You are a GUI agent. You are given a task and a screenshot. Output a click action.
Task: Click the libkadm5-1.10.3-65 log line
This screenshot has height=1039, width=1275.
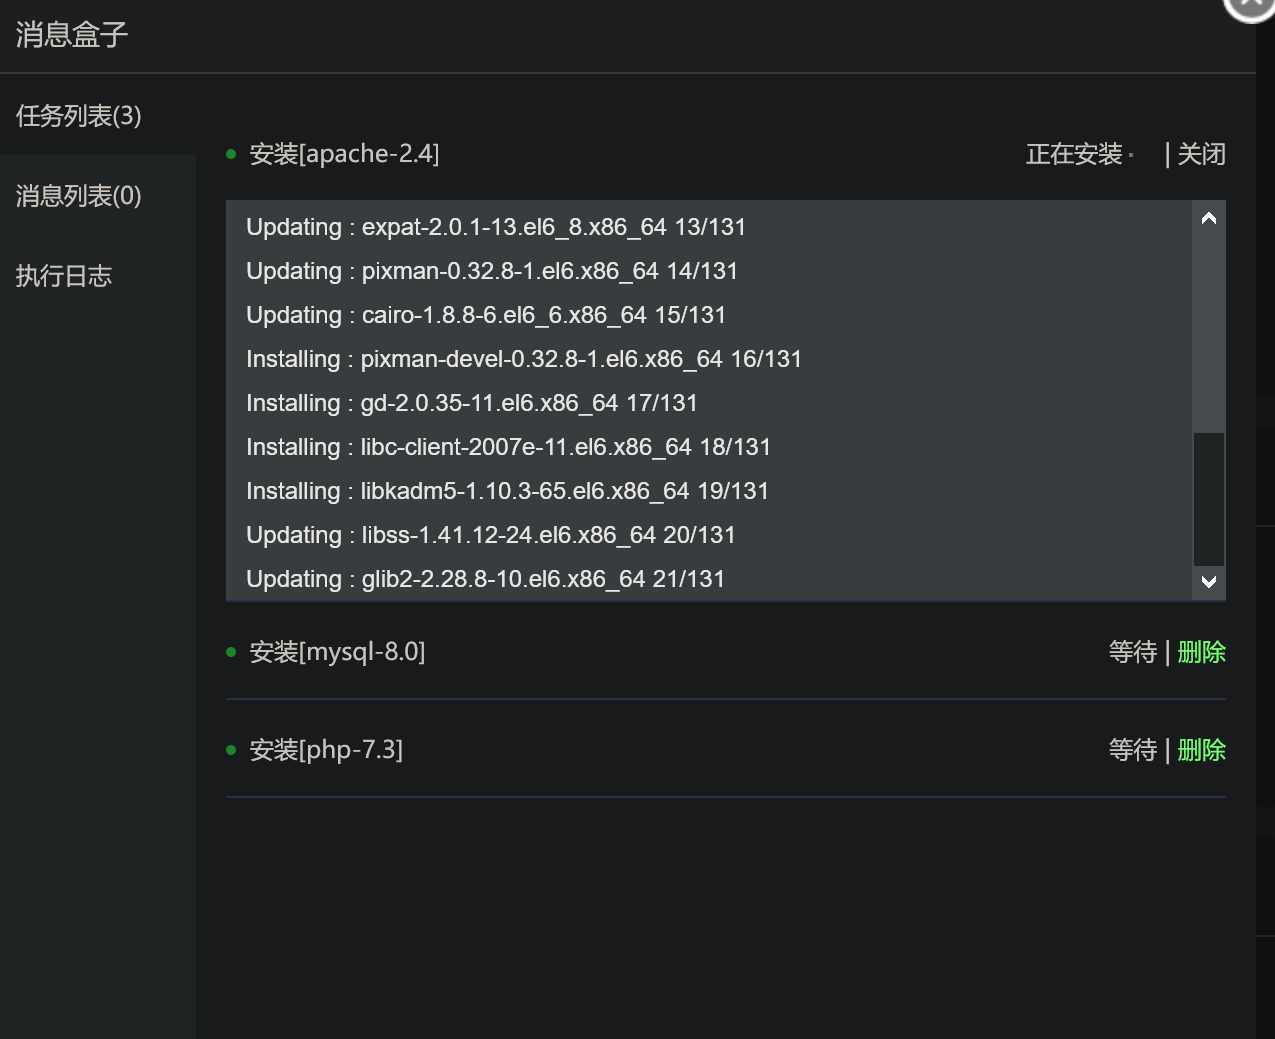point(508,491)
